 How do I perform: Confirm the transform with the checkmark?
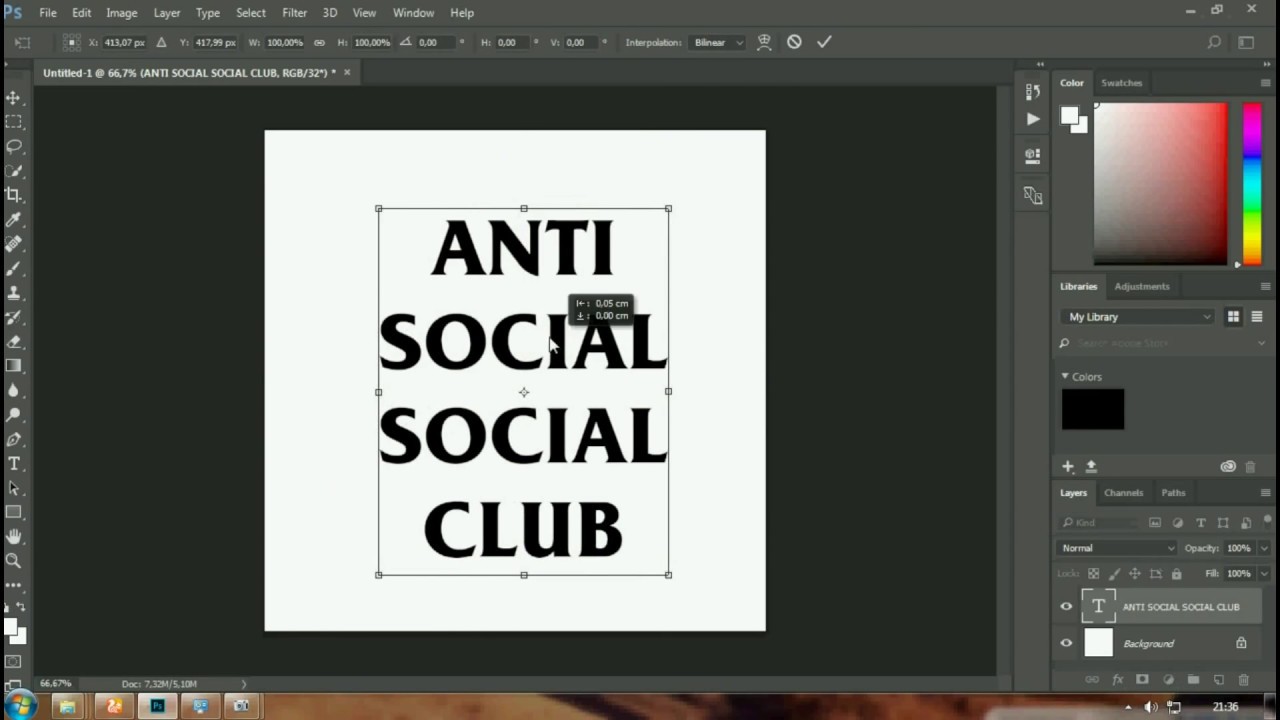tap(824, 41)
